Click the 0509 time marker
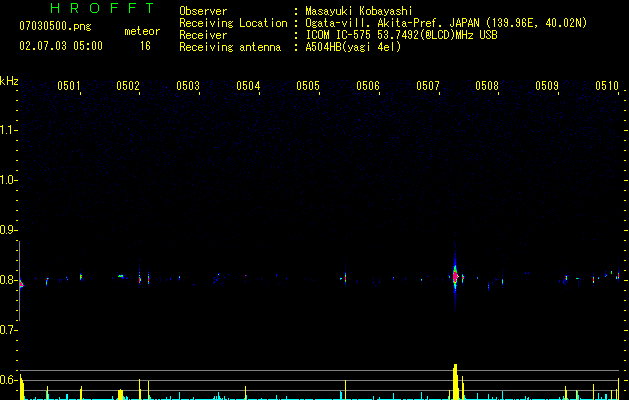629x400 pixels. 547,85
